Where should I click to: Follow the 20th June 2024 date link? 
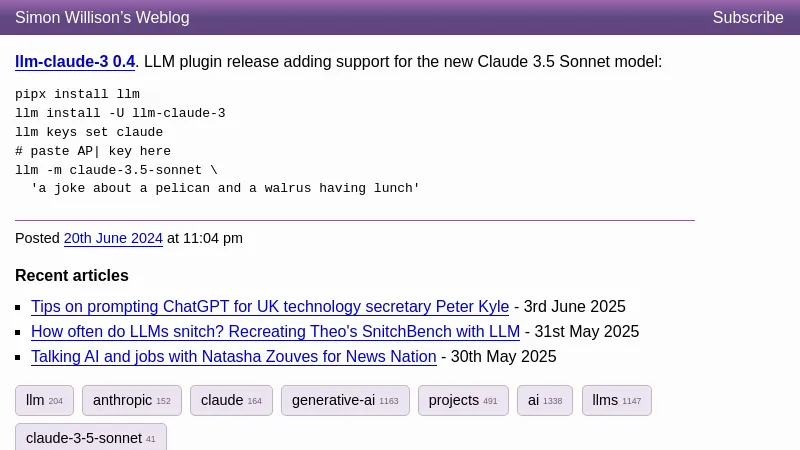point(113,238)
